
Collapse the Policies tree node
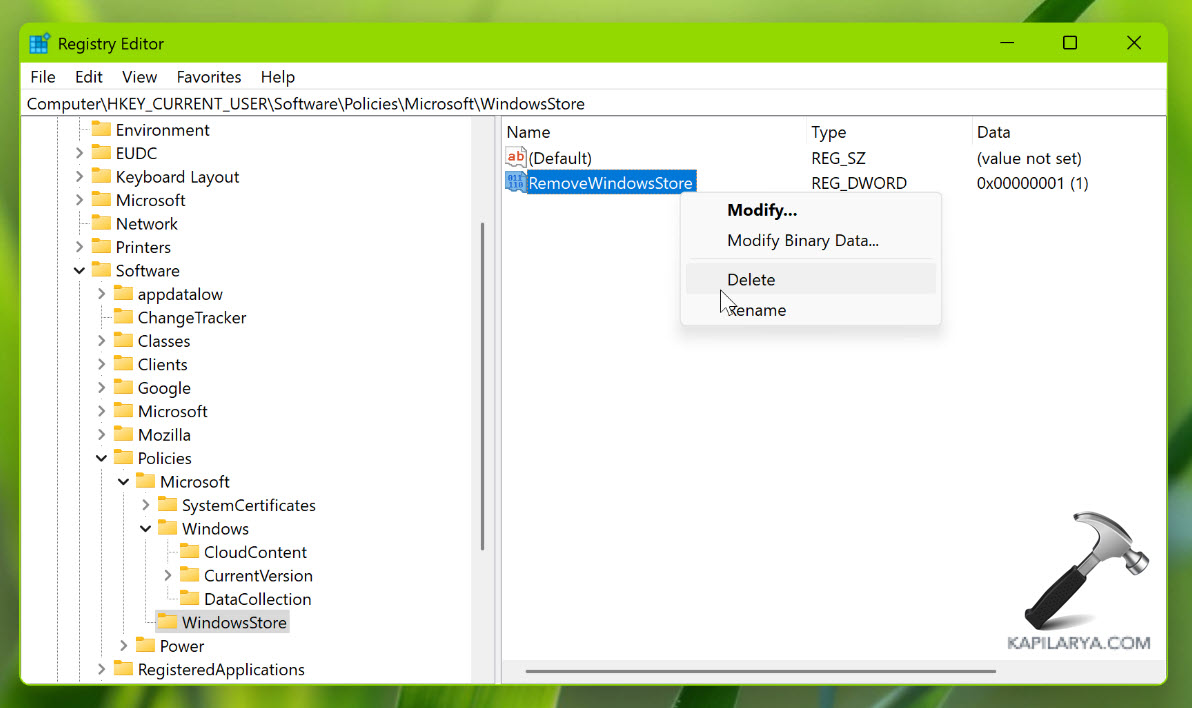point(101,458)
